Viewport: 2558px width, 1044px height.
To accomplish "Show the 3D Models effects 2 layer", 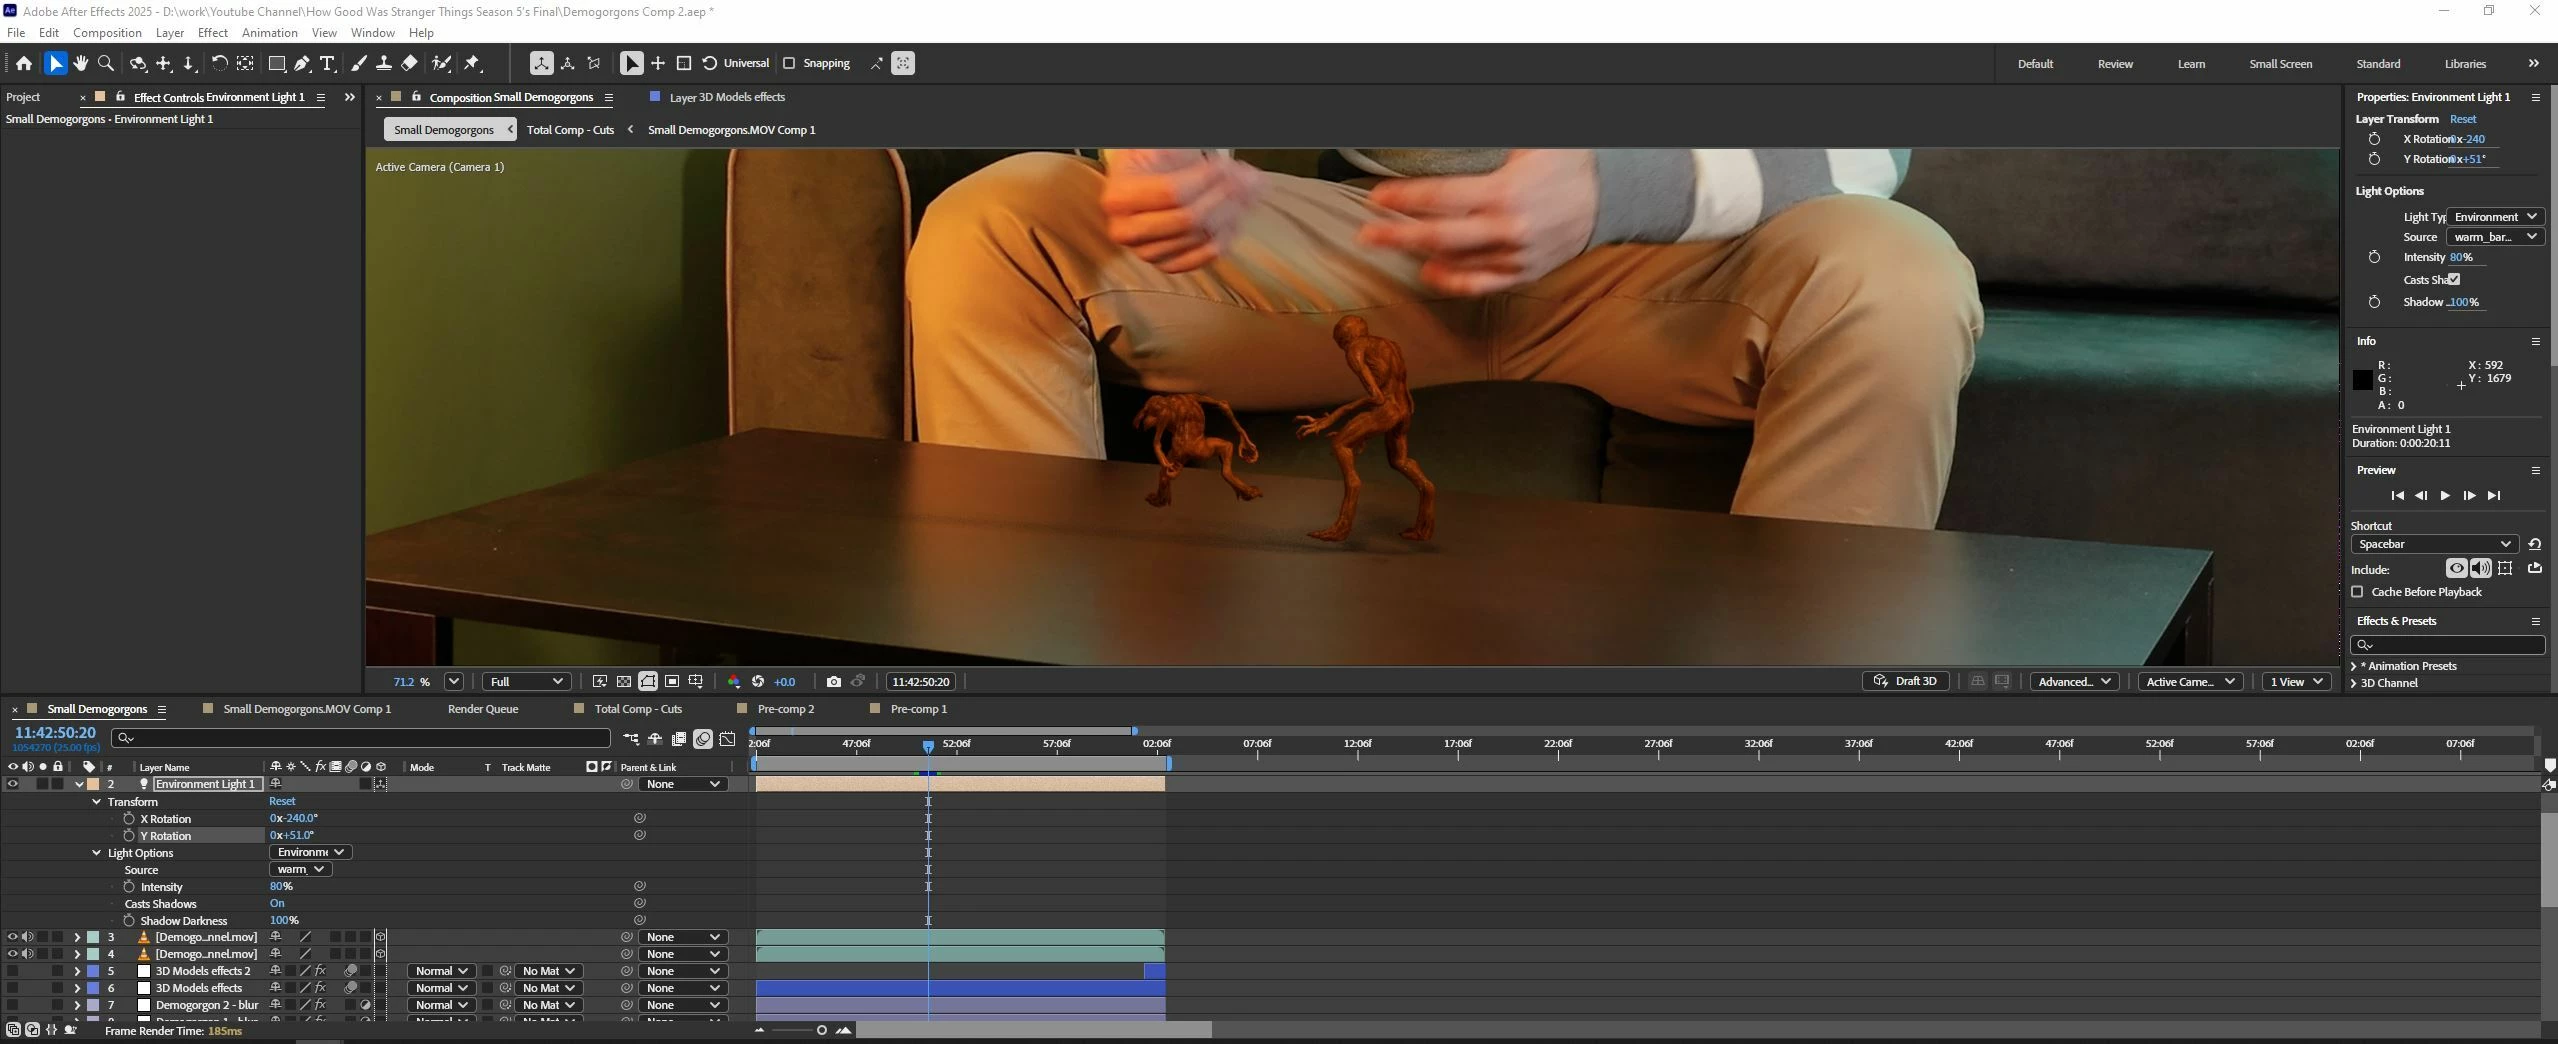I will pos(13,971).
